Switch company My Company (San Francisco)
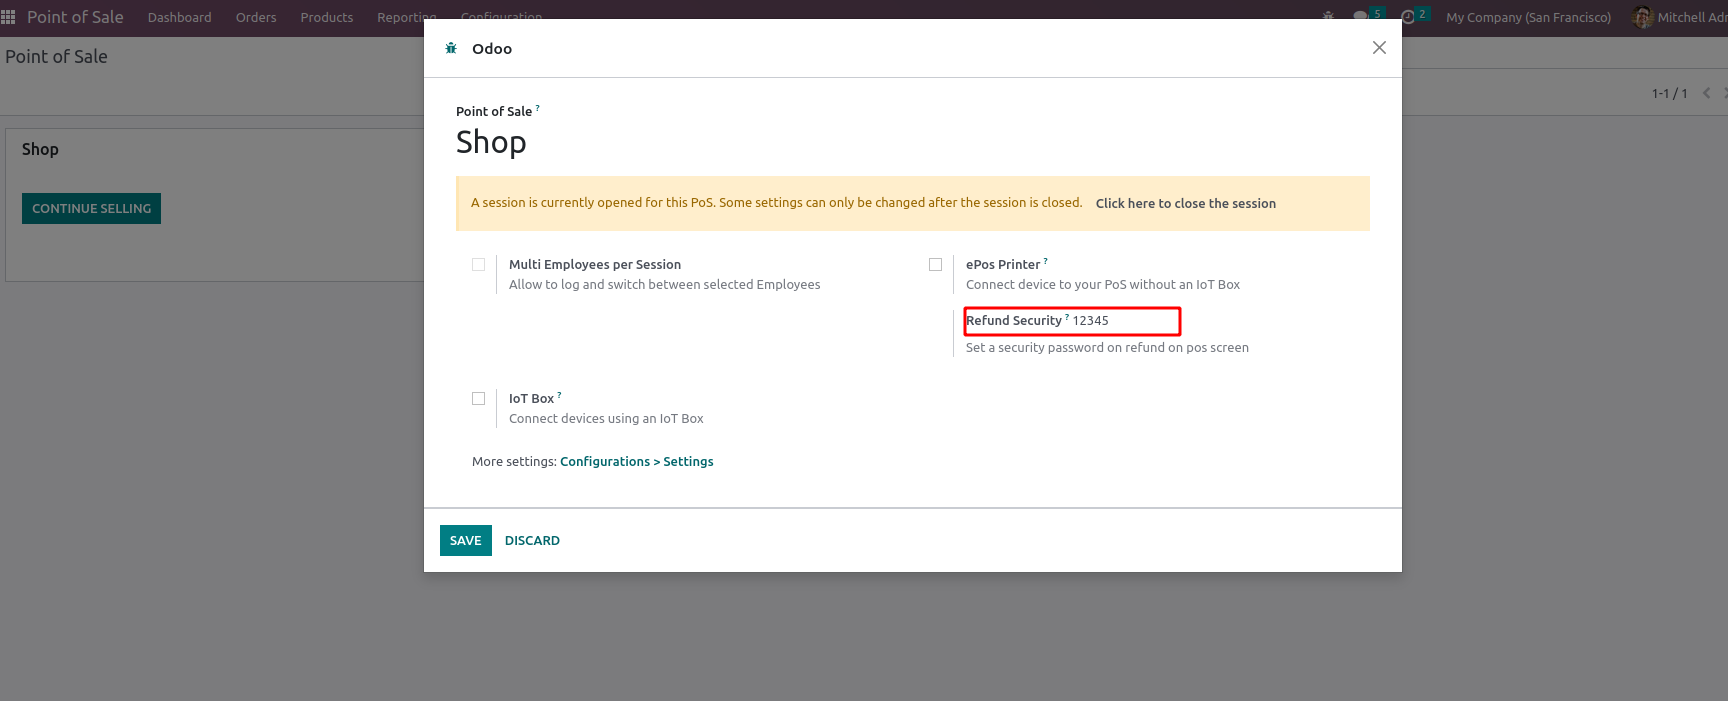The height and width of the screenshot is (701, 1728). [1528, 17]
